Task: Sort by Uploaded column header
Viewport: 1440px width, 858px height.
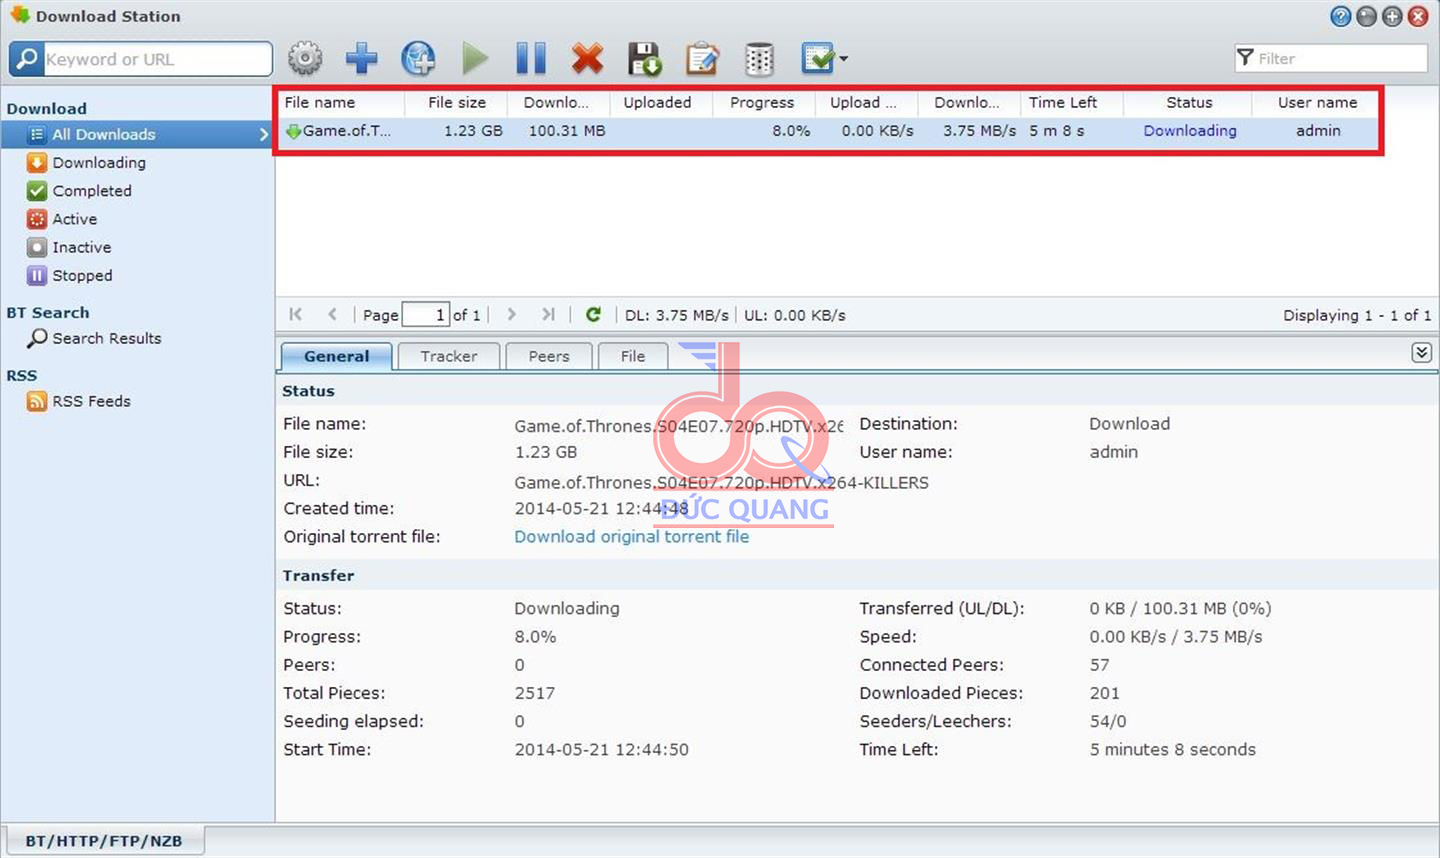Action: (x=658, y=102)
